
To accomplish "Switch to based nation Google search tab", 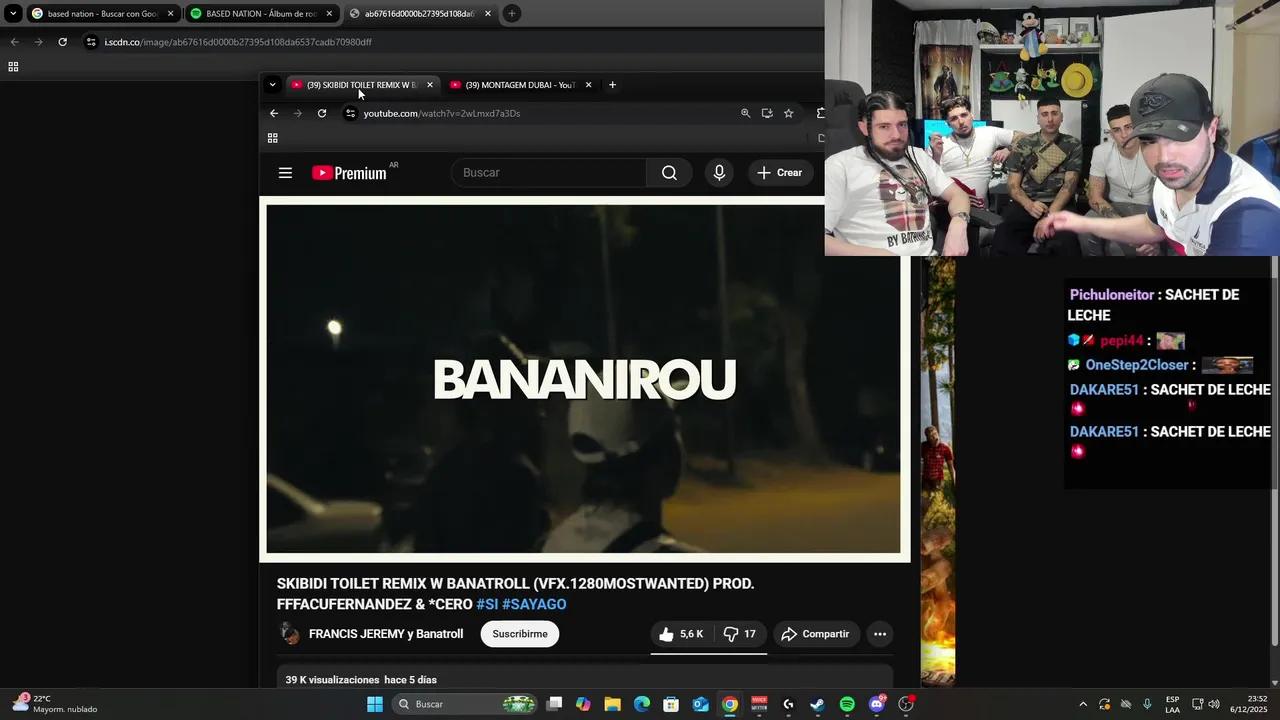I will tap(102, 14).
